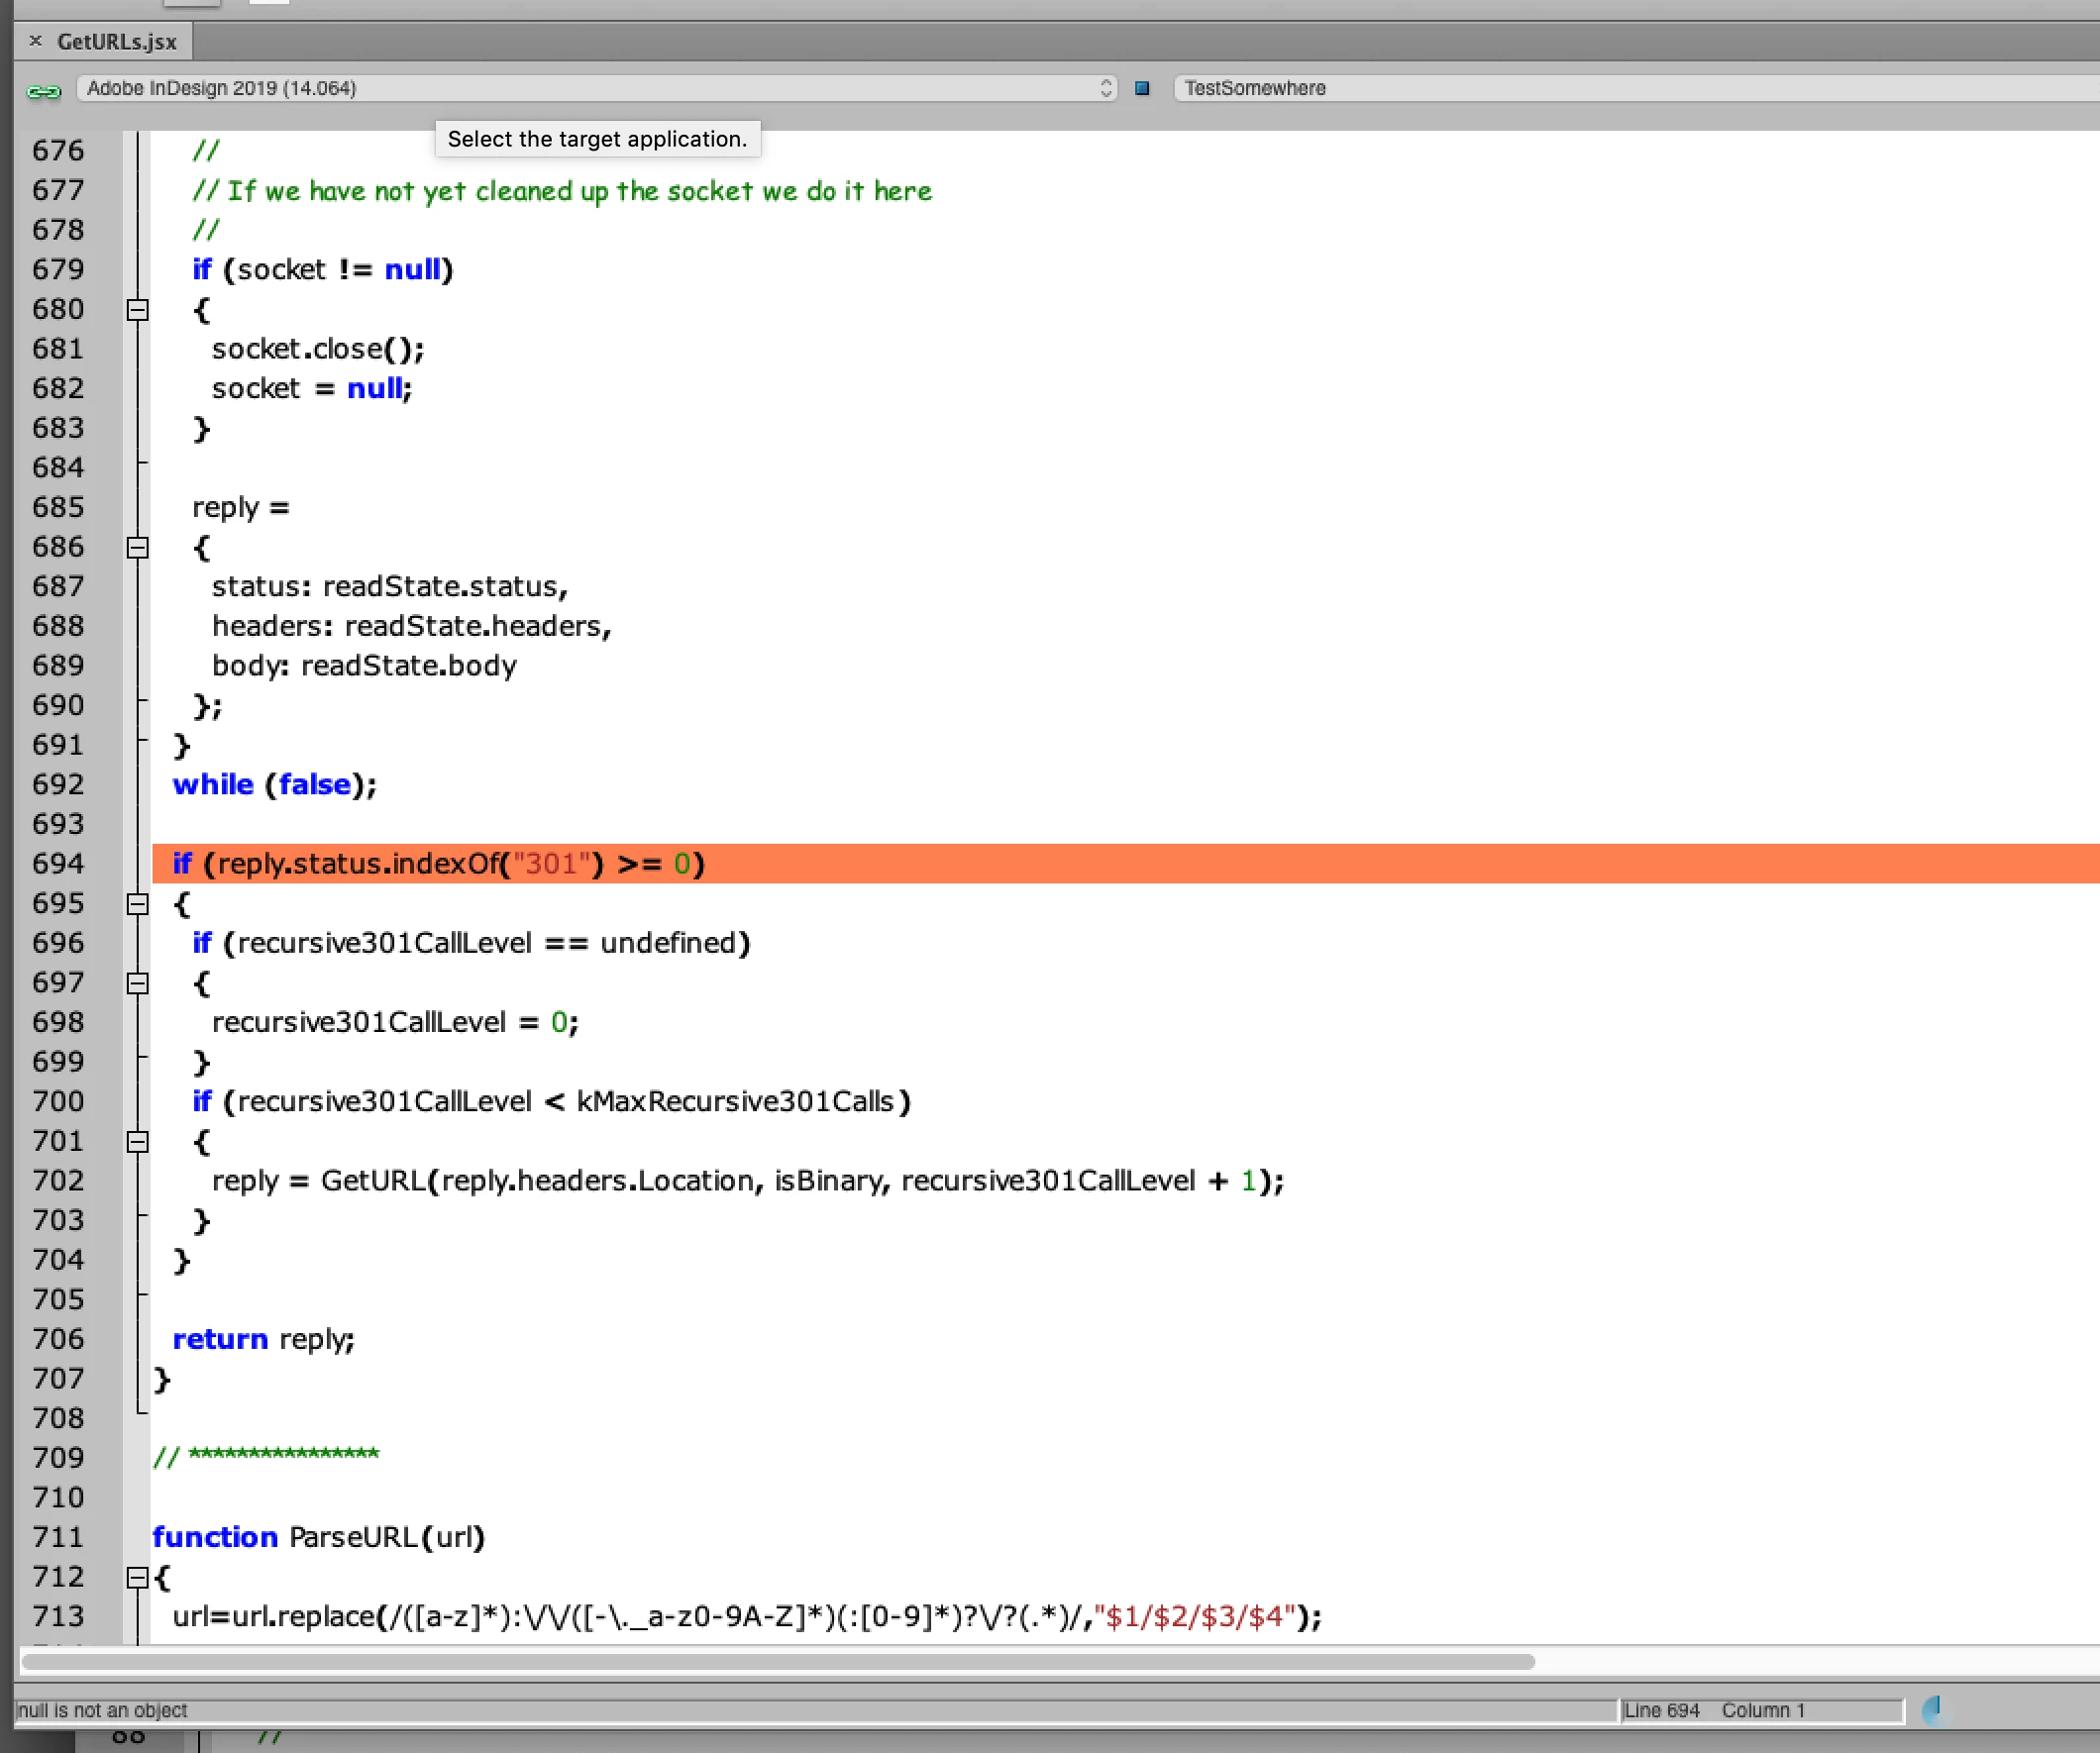2100x1753 pixels.
Task: Toggle a breakpoint on line number 702
Action: coord(58,1180)
